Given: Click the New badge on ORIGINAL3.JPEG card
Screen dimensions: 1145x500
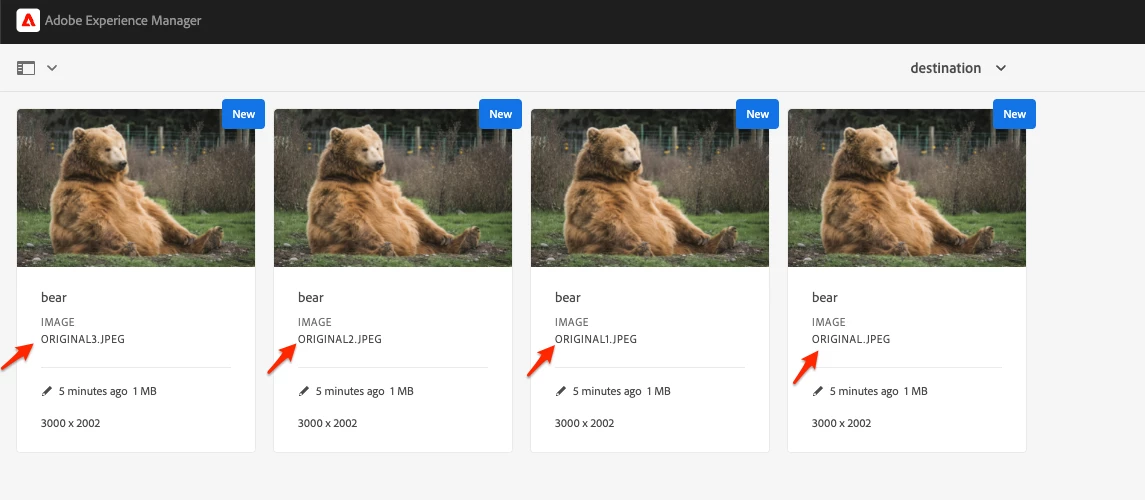Looking at the screenshot, I should [x=244, y=114].
